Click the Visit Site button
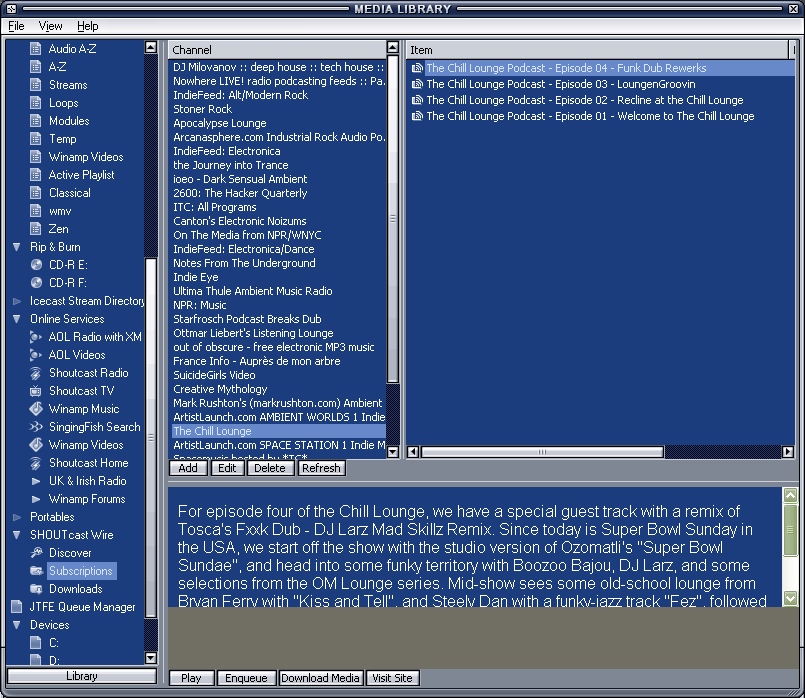Viewport: 805px width, 698px height. 392,678
